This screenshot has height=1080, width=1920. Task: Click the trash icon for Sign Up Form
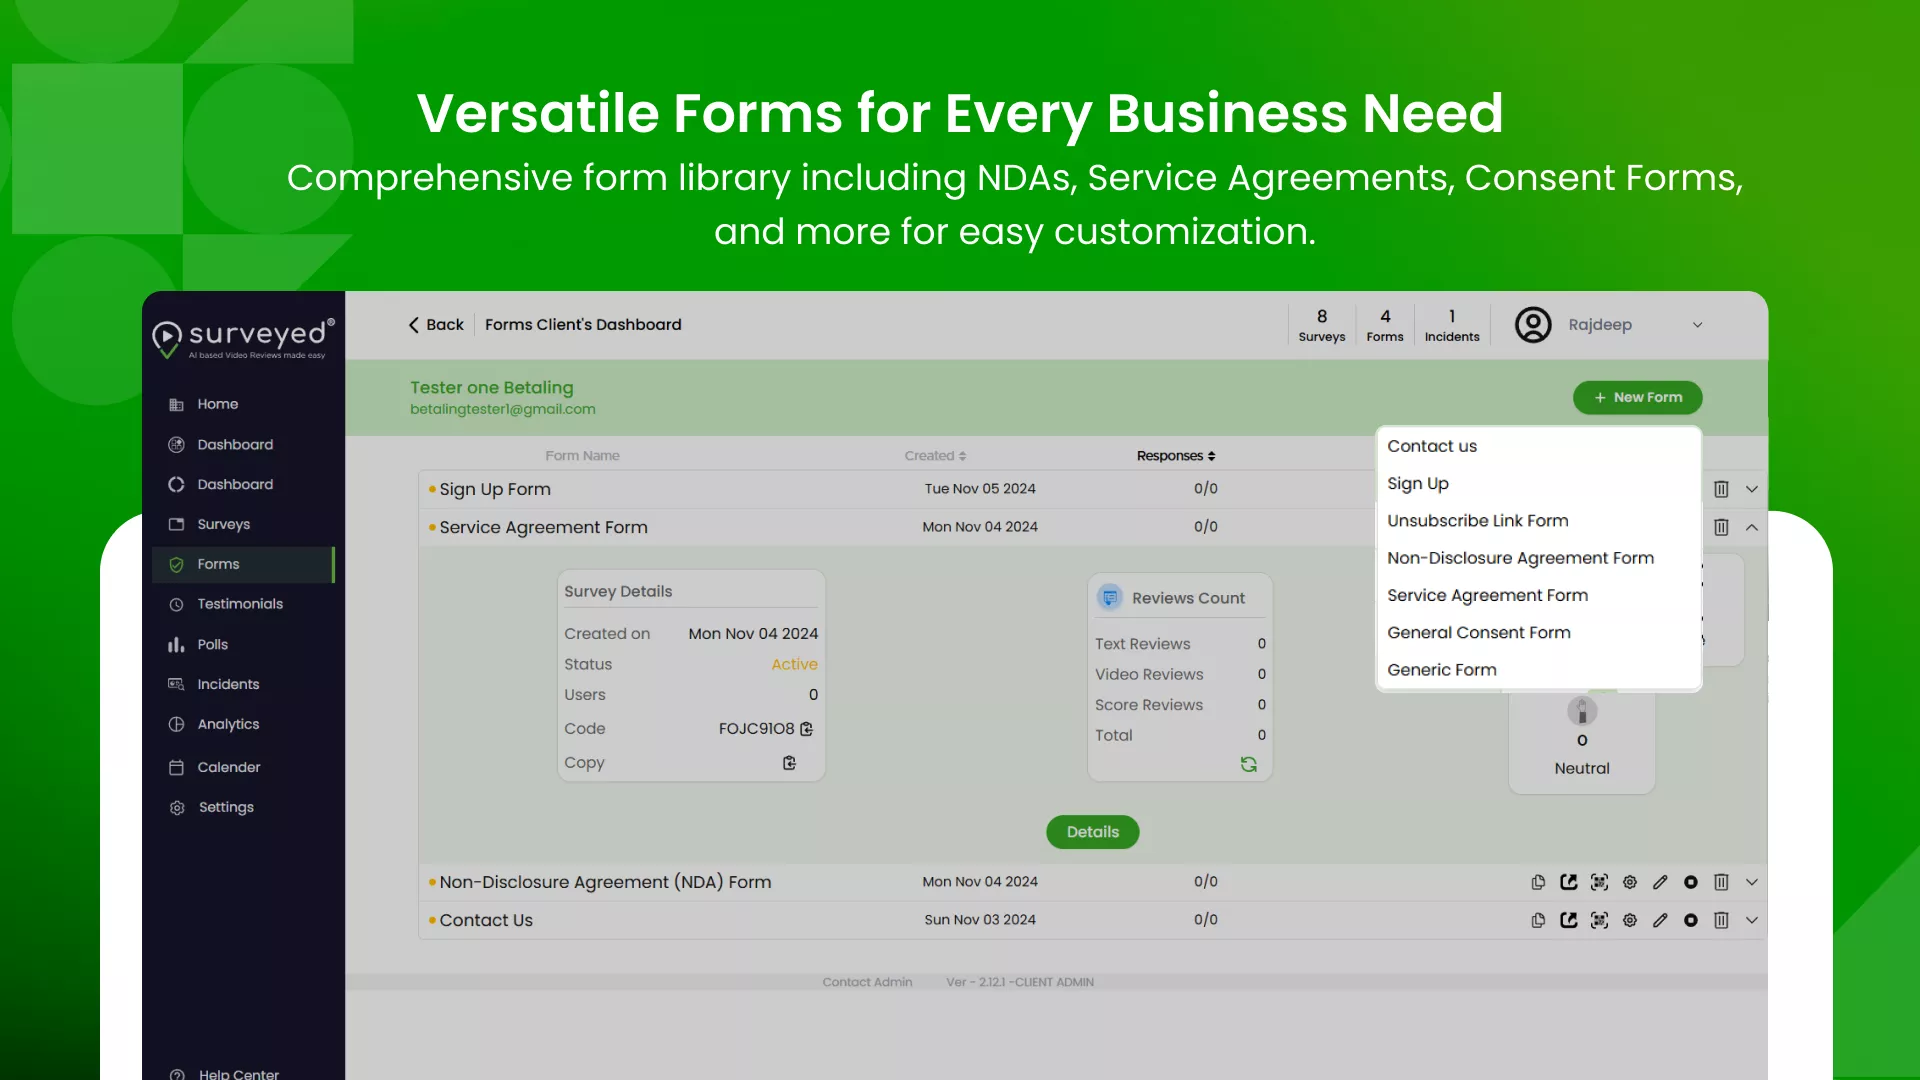click(x=1721, y=489)
